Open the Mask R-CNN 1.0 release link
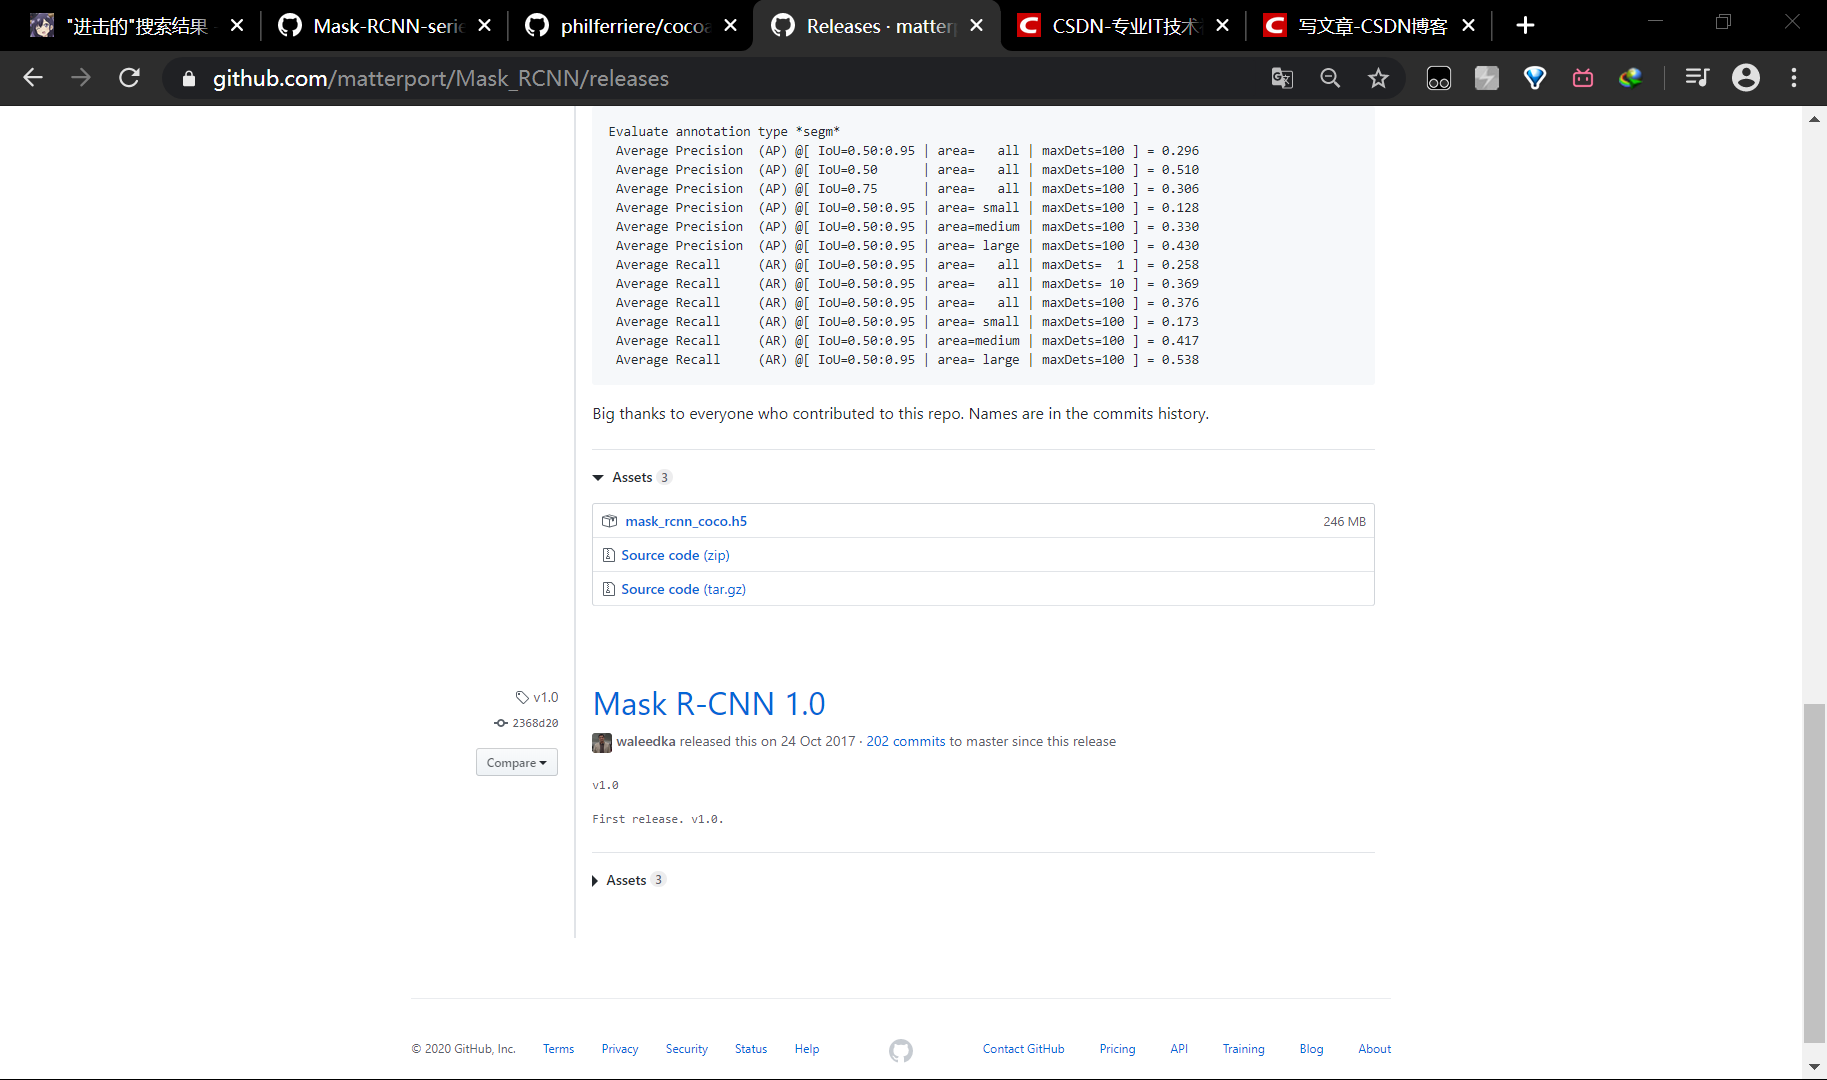 point(709,704)
